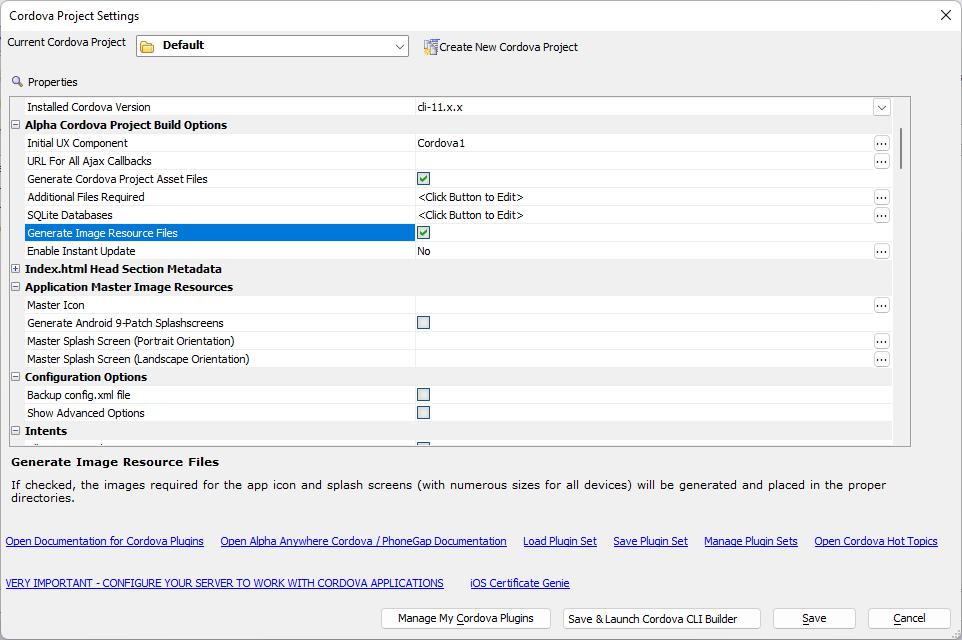This screenshot has width=962, height=640.
Task: Open Manage Plugin Sets link
Action: 751,541
